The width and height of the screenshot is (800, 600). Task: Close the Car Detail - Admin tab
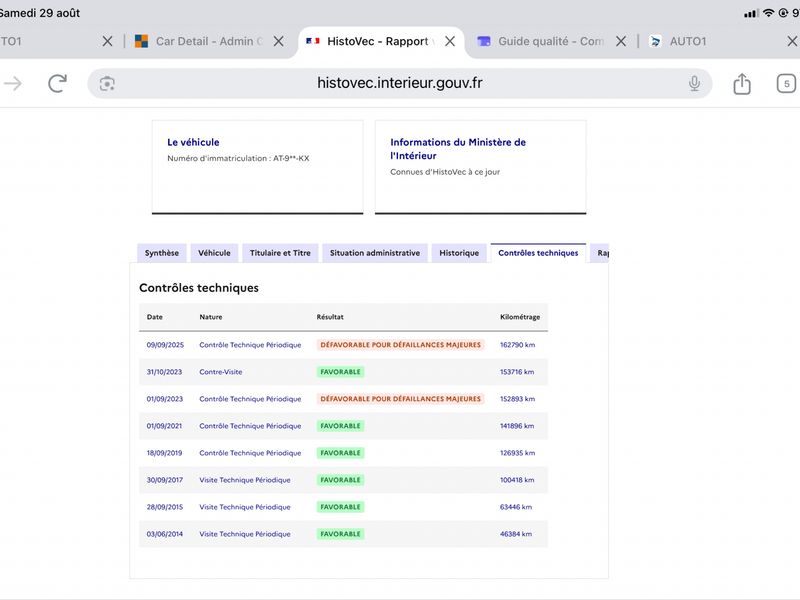click(278, 41)
